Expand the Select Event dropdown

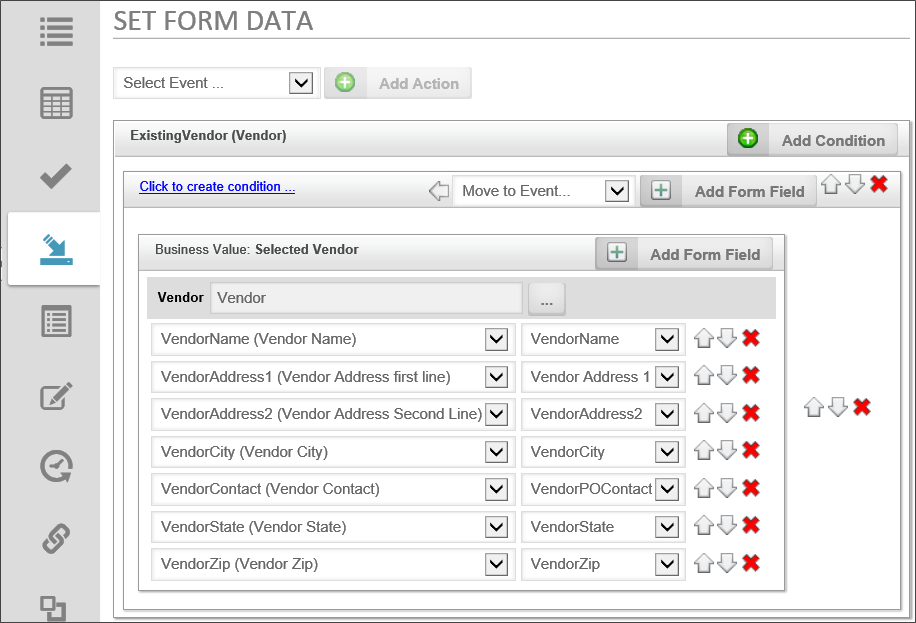(x=301, y=83)
